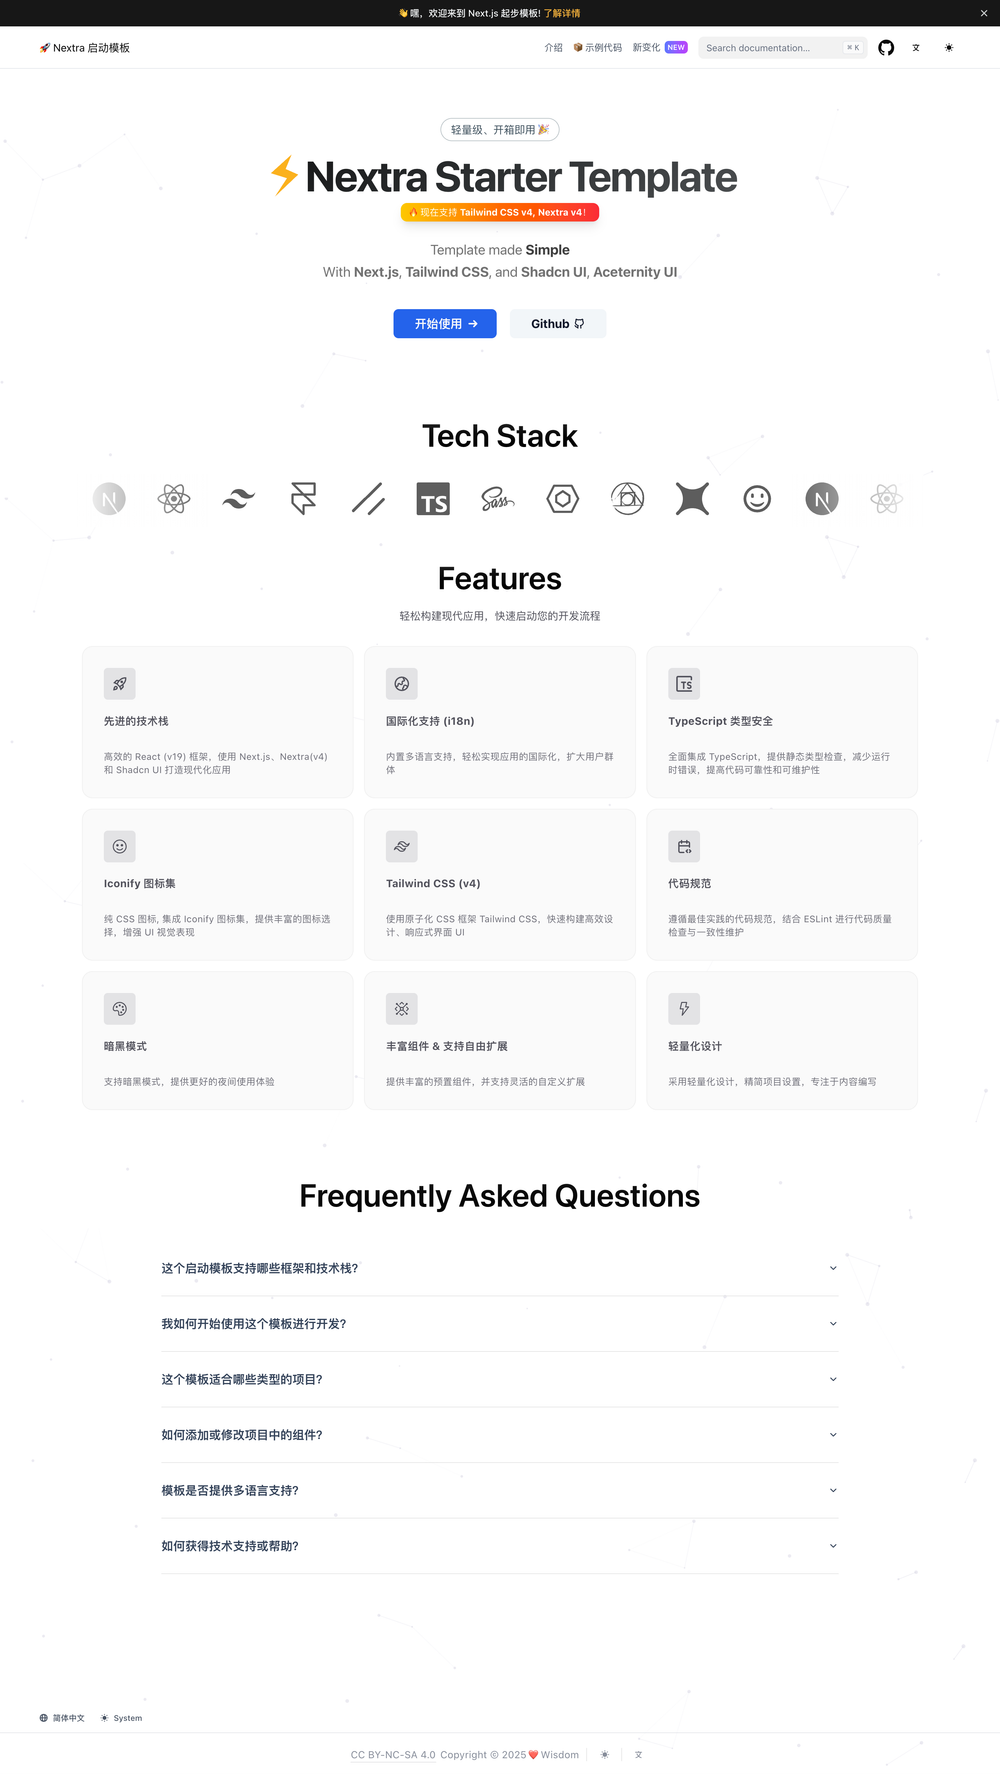Click the Sass icon in Tech Stack
The height and width of the screenshot is (1777, 1000).
tap(498, 499)
